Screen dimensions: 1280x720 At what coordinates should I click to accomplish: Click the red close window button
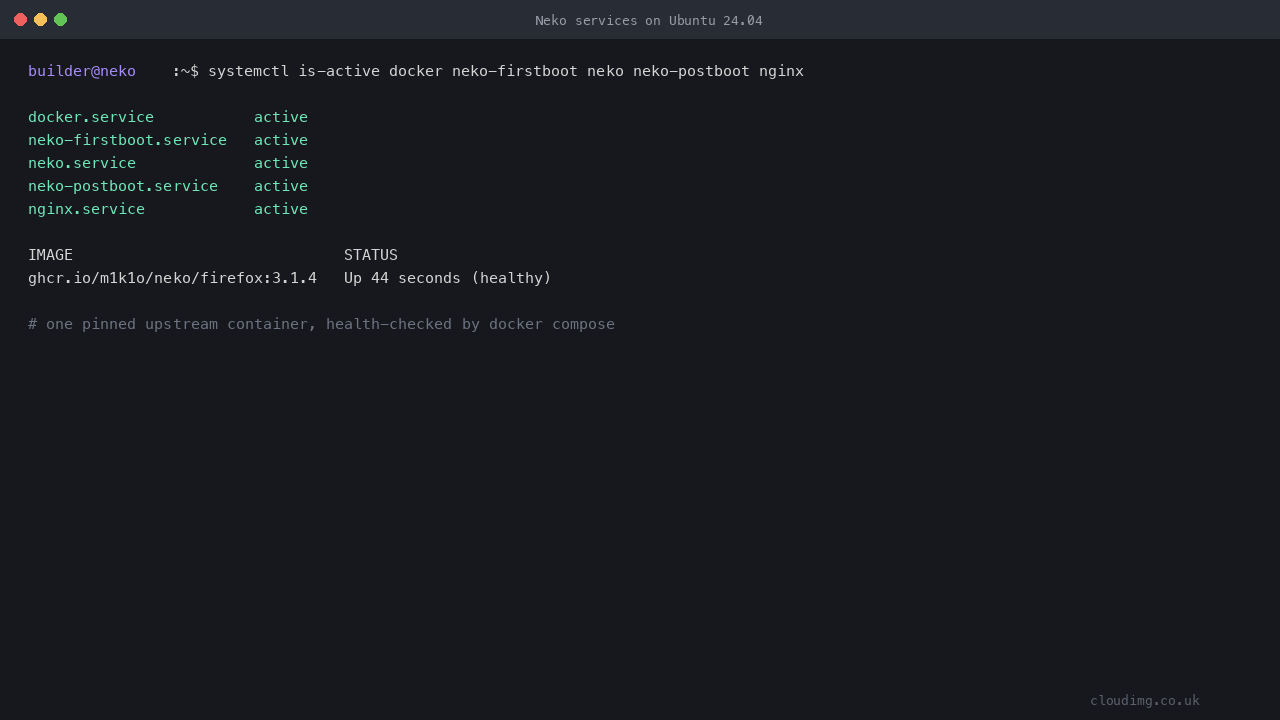click(20, 20)
